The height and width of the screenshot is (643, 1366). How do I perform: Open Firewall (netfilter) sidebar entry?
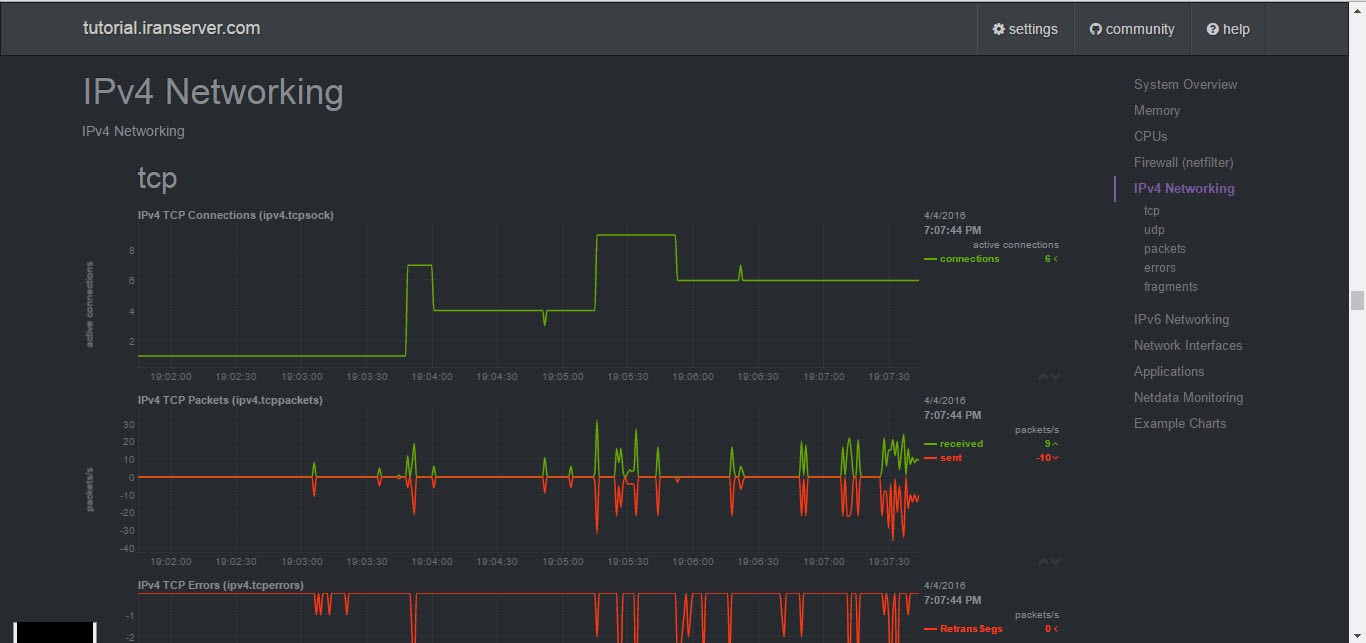click(1183, 163)
